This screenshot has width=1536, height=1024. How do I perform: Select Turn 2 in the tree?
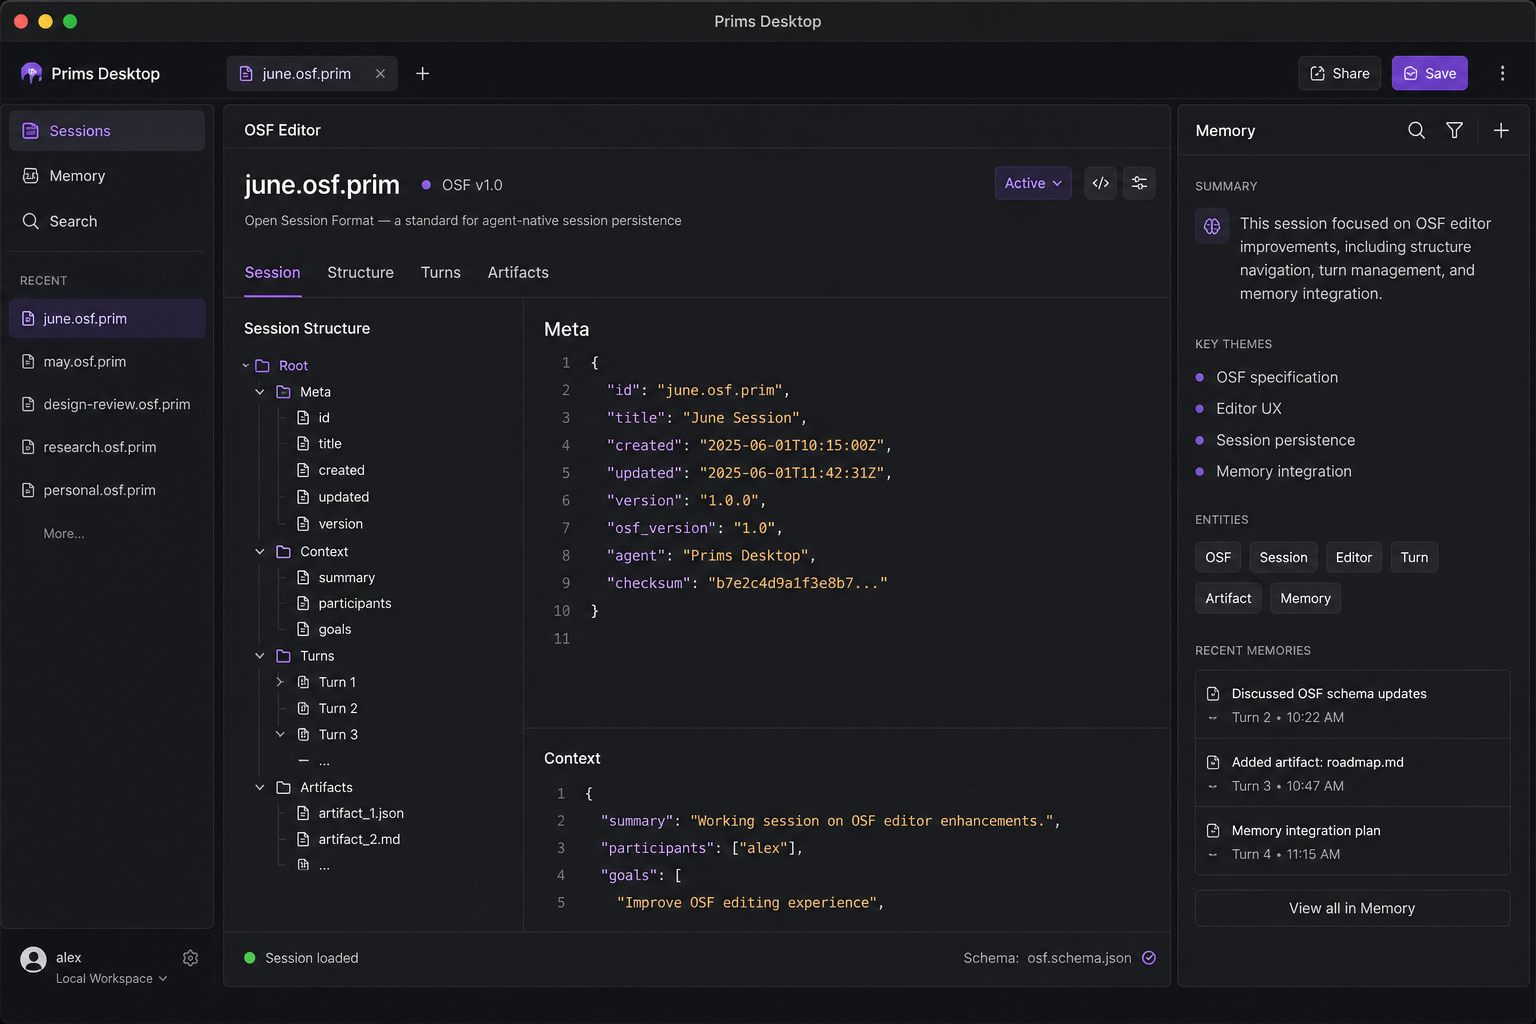[x=327, y=708]
